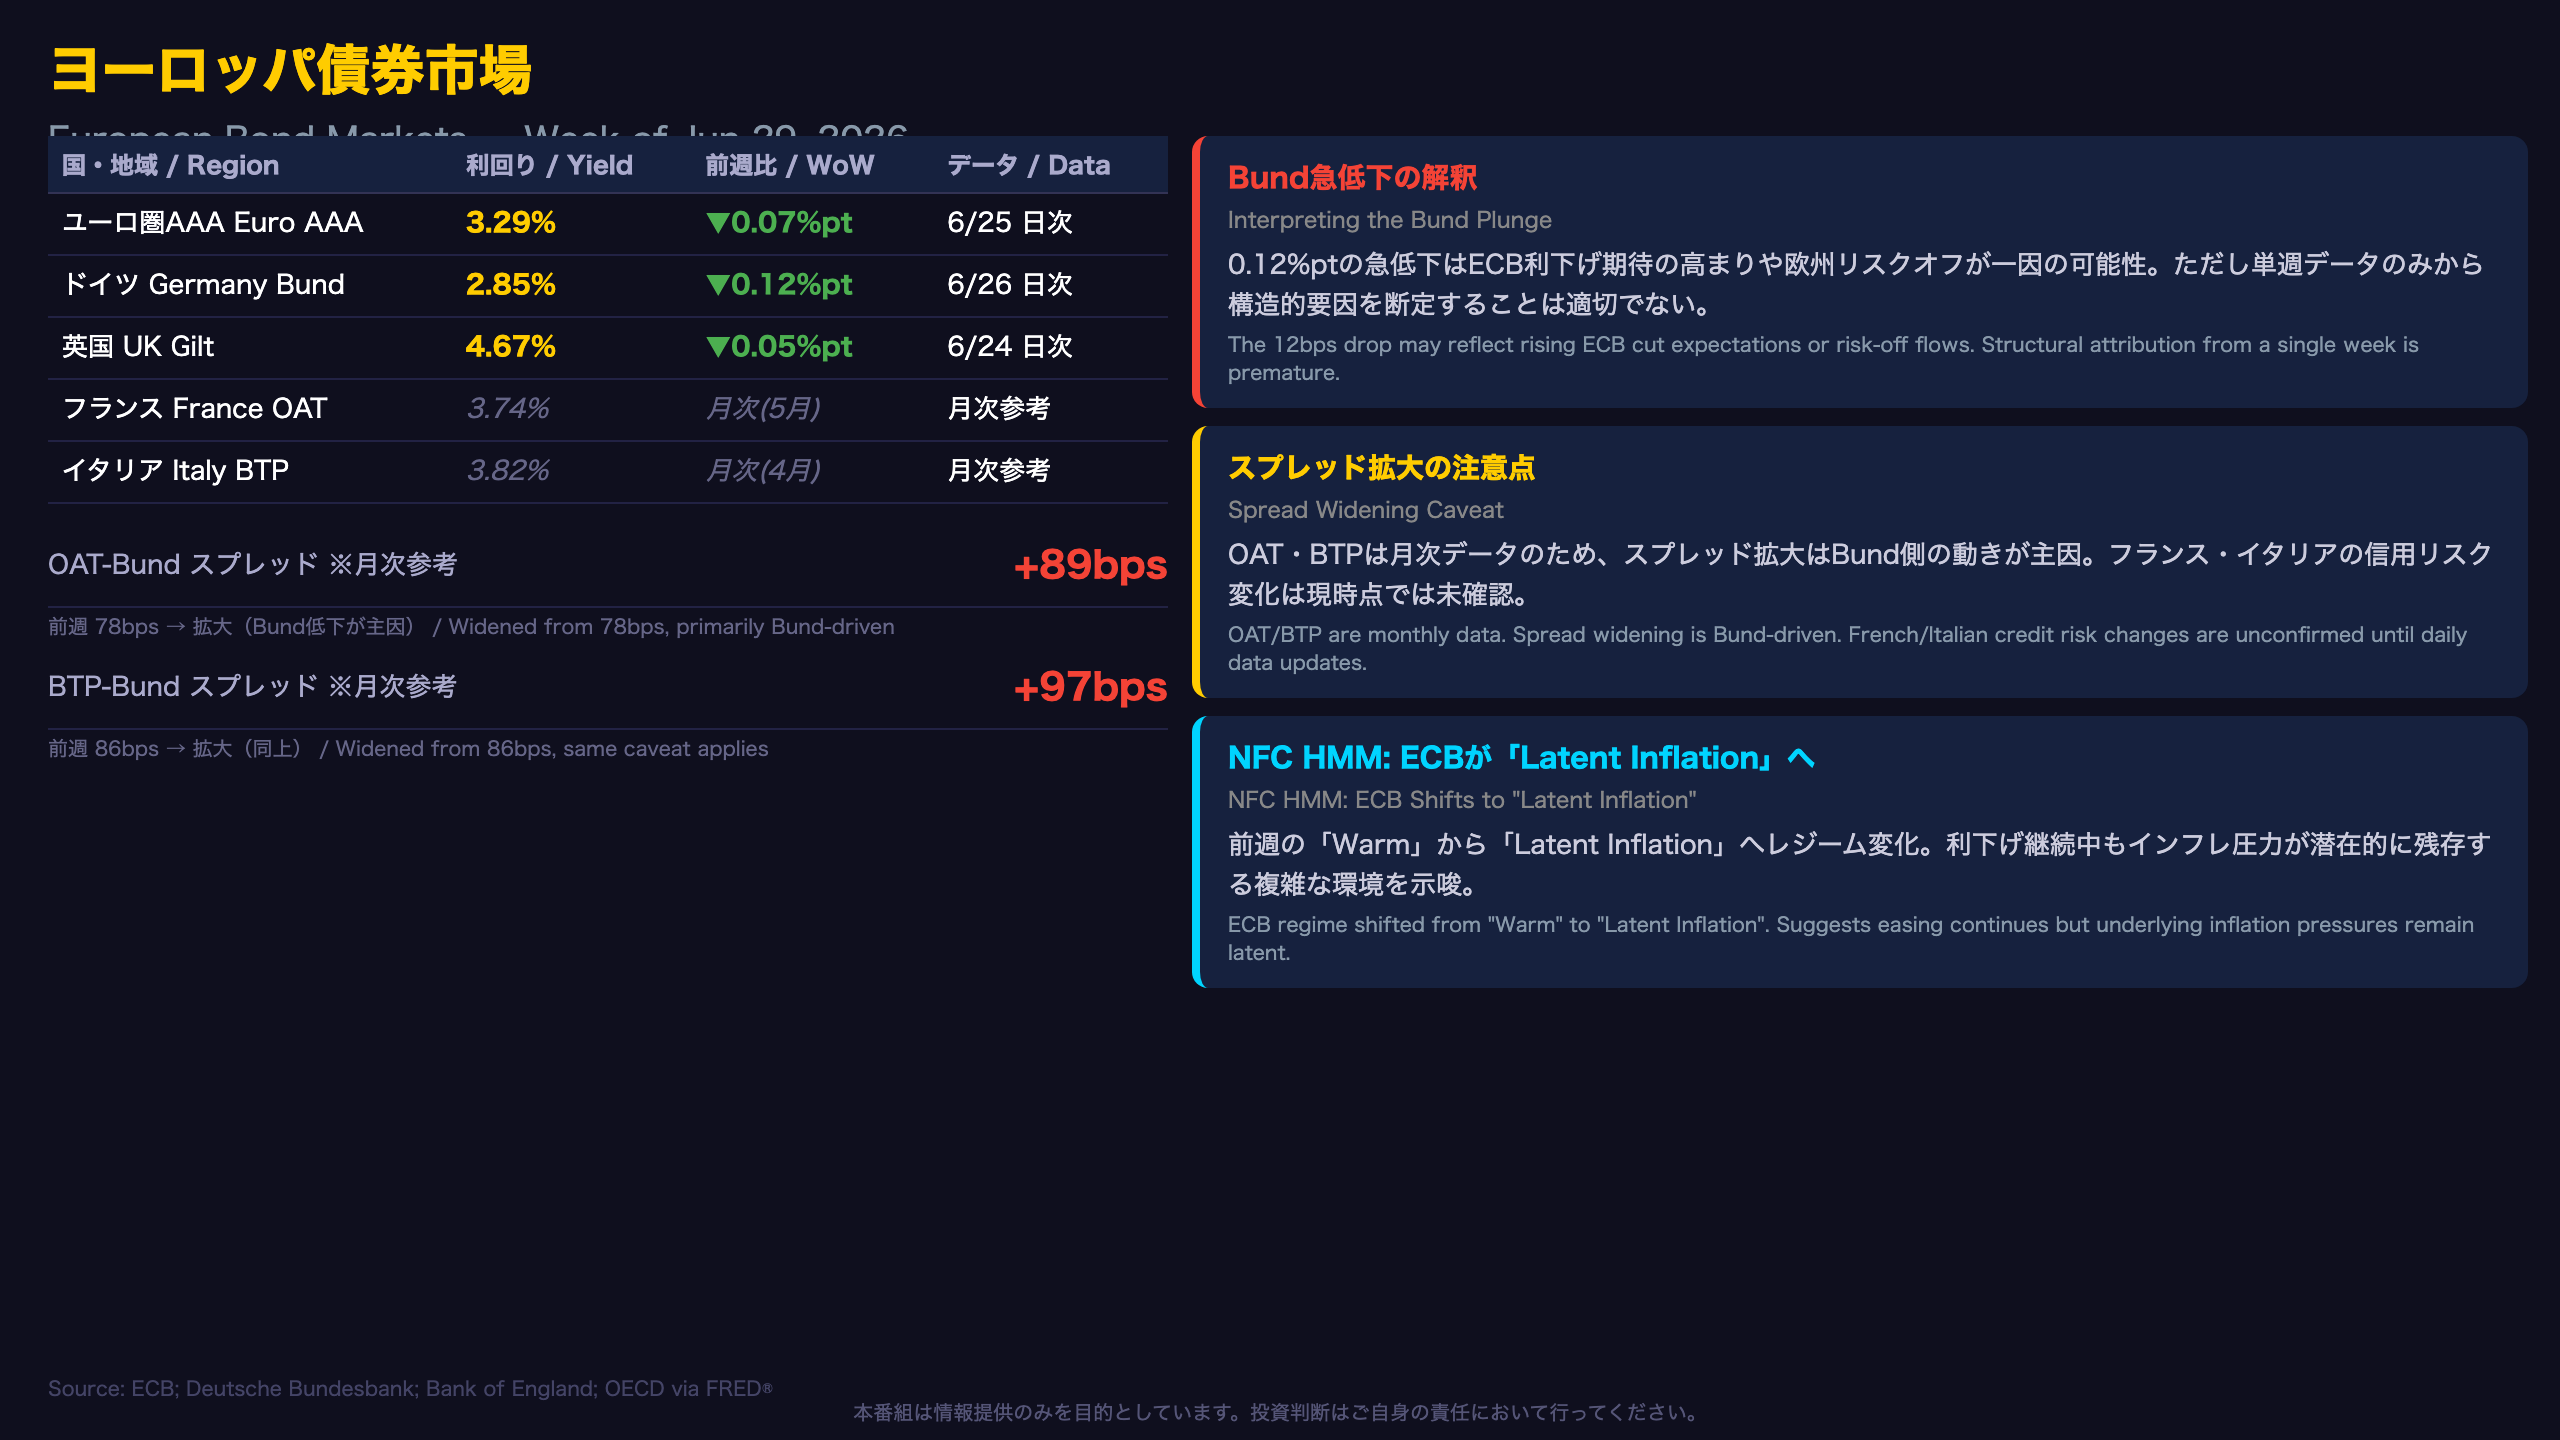Image resolution: width=2560 pixels, height=1440 pixels.
Task: Select the ドイツ Germany Bund row label
Action: coord(203,284)
